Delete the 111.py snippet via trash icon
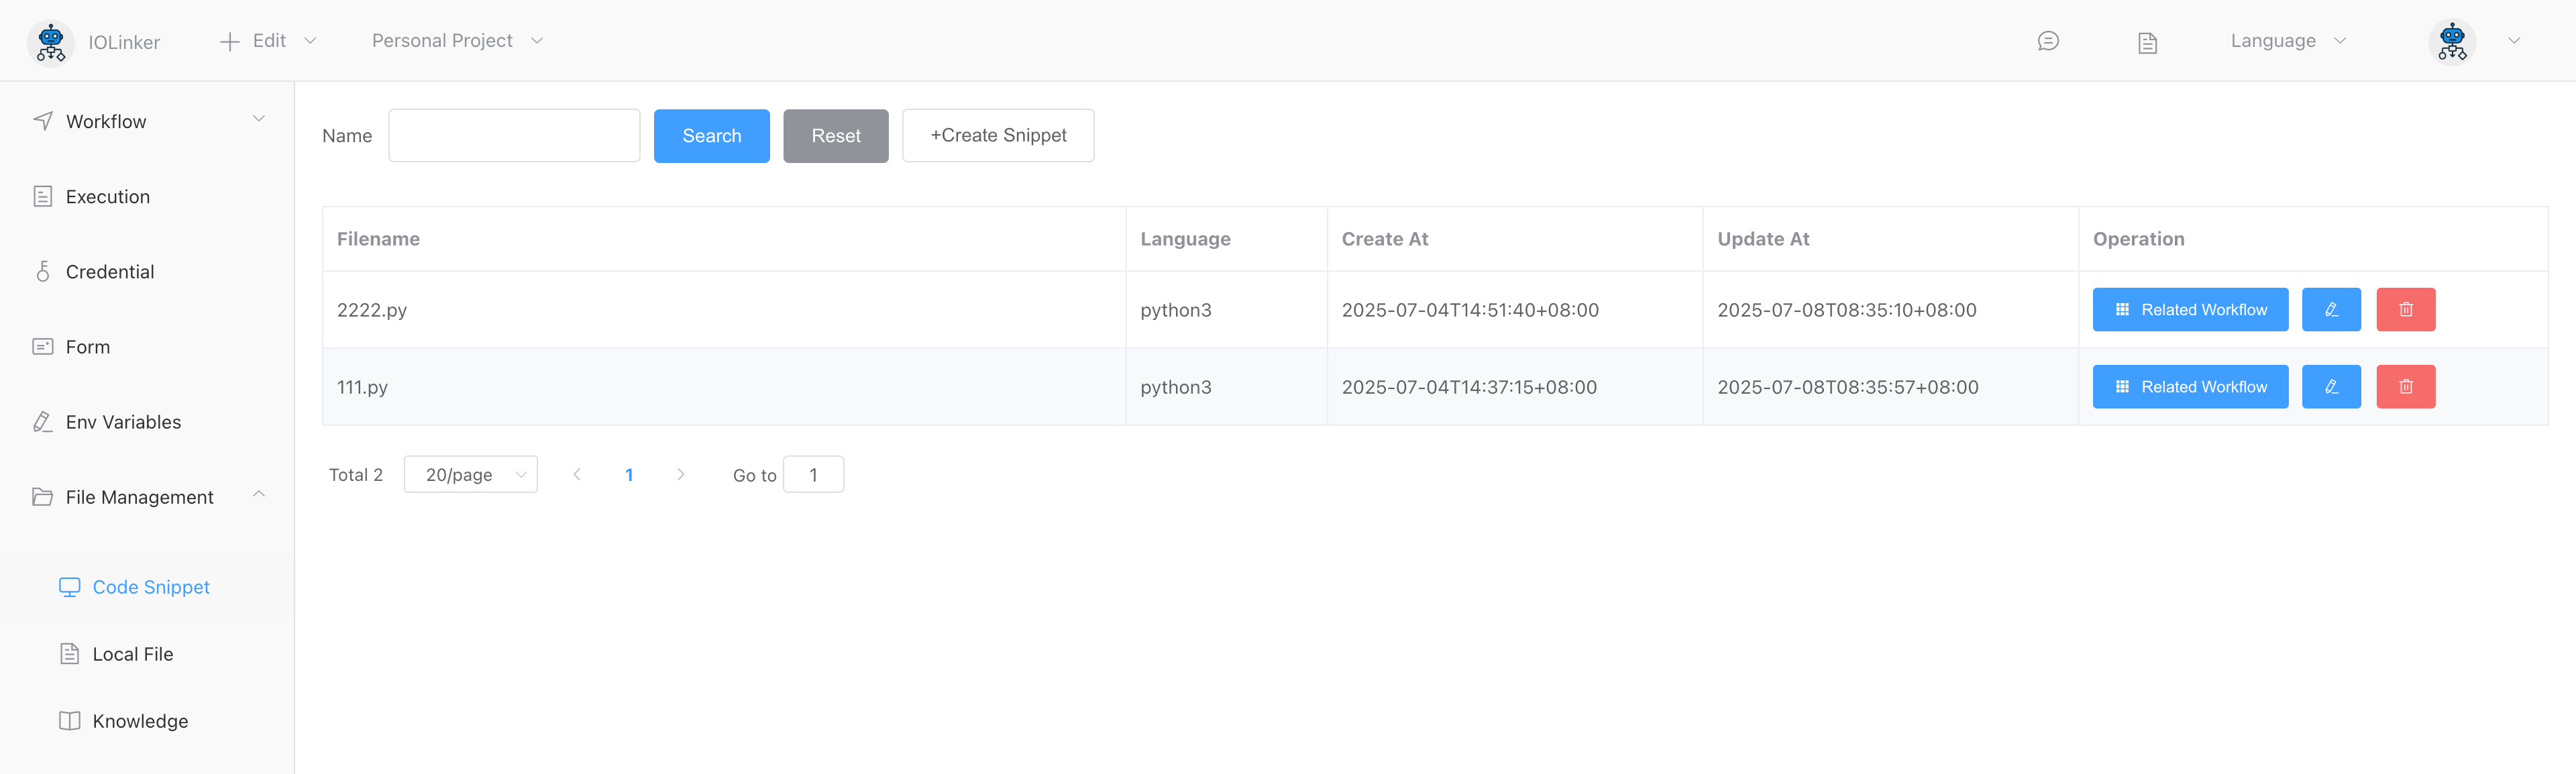This screenshot has width=2576, height=774. tap(2405, 387)
